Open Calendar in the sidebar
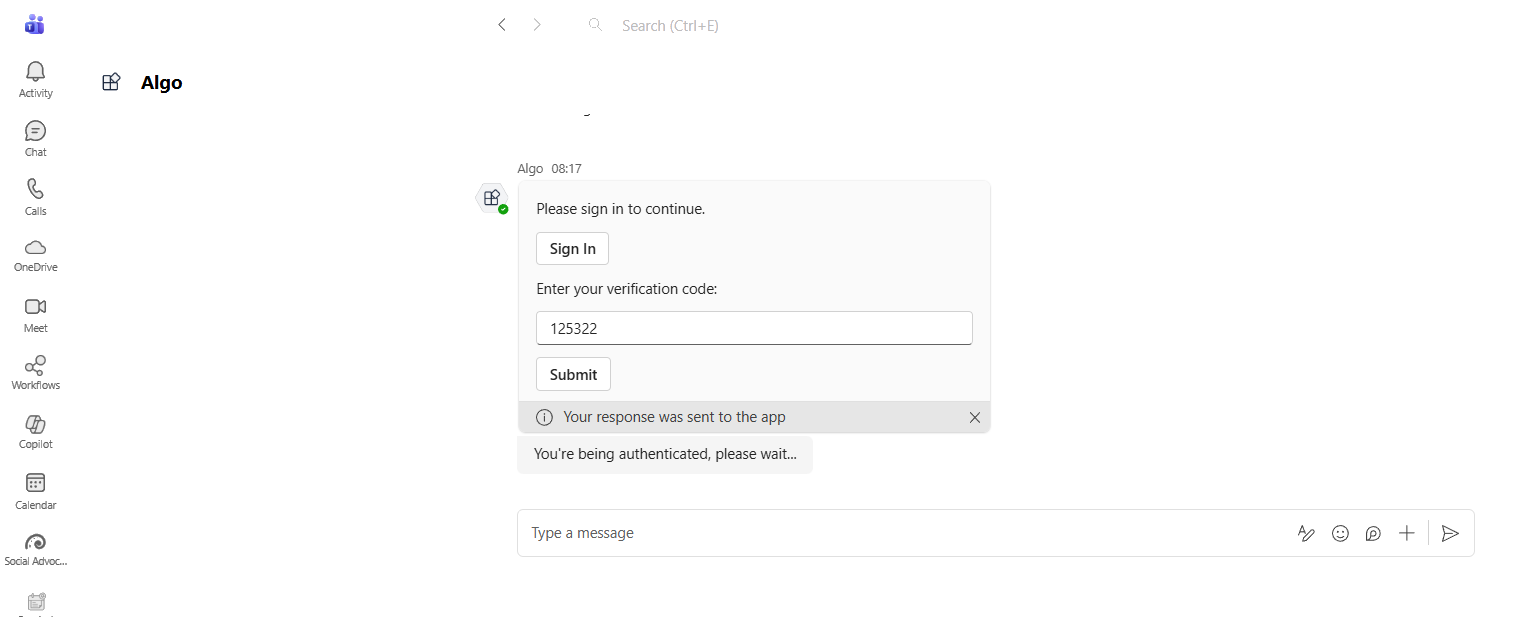The height and width of the screenshot is (617, 1515). point(35,484)
